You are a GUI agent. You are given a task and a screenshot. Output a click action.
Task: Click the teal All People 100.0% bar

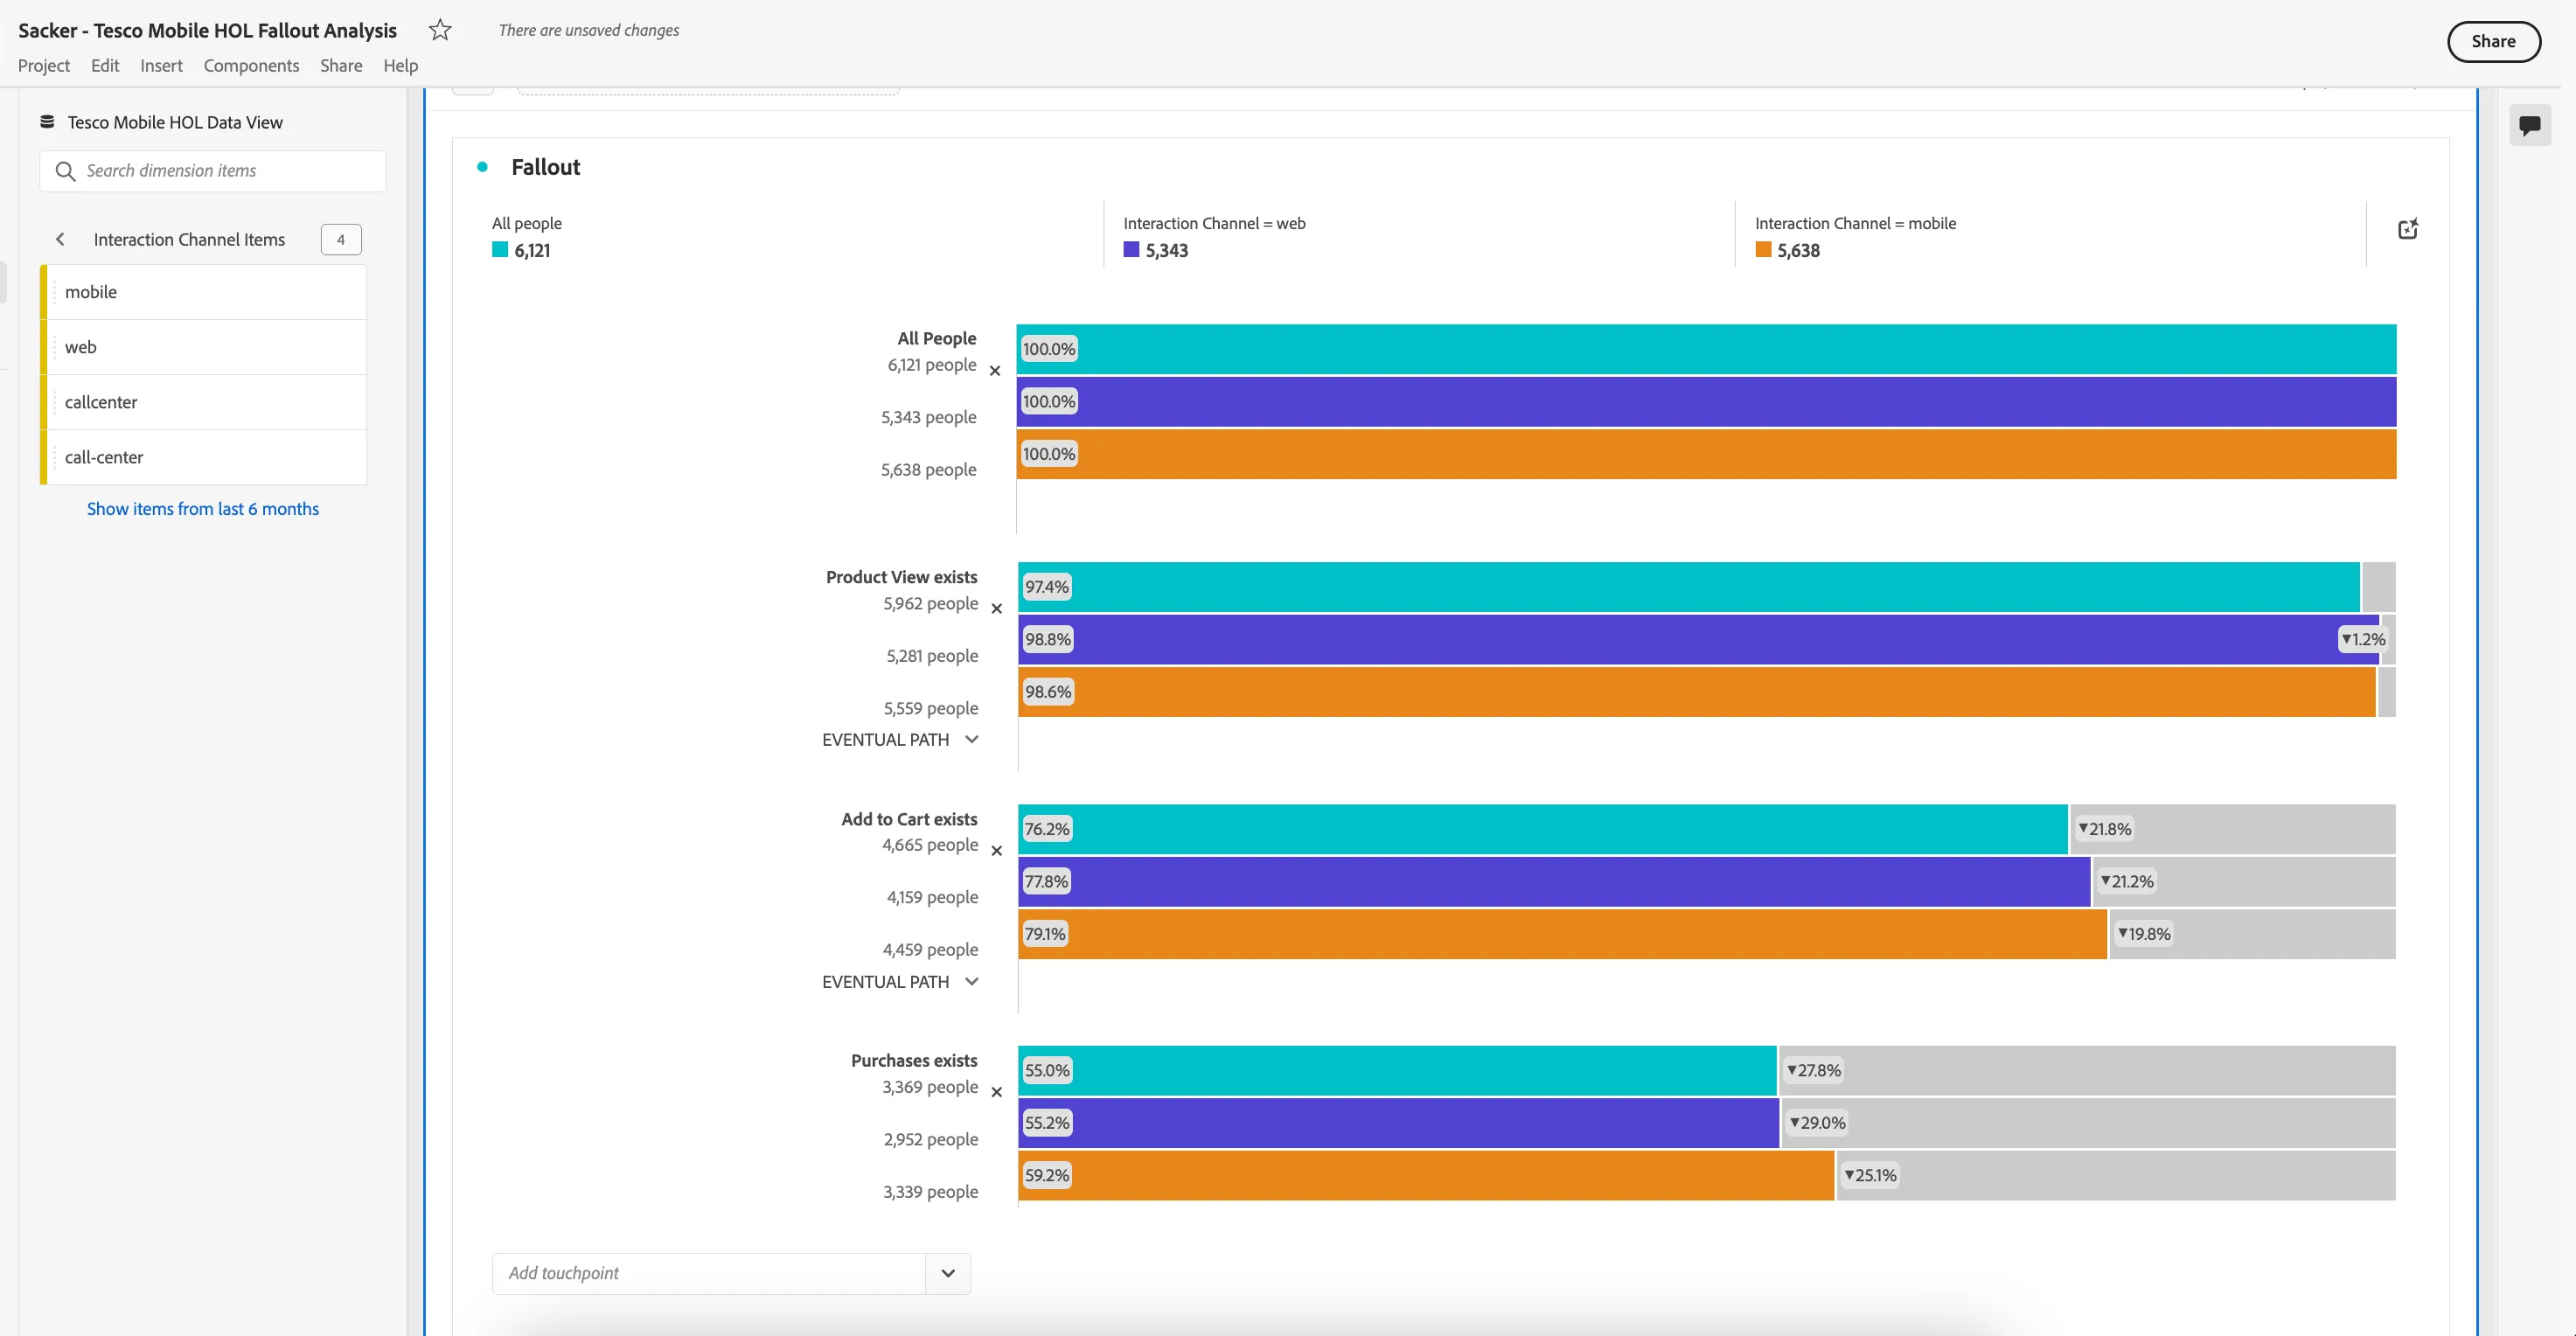pos(1706,349)
